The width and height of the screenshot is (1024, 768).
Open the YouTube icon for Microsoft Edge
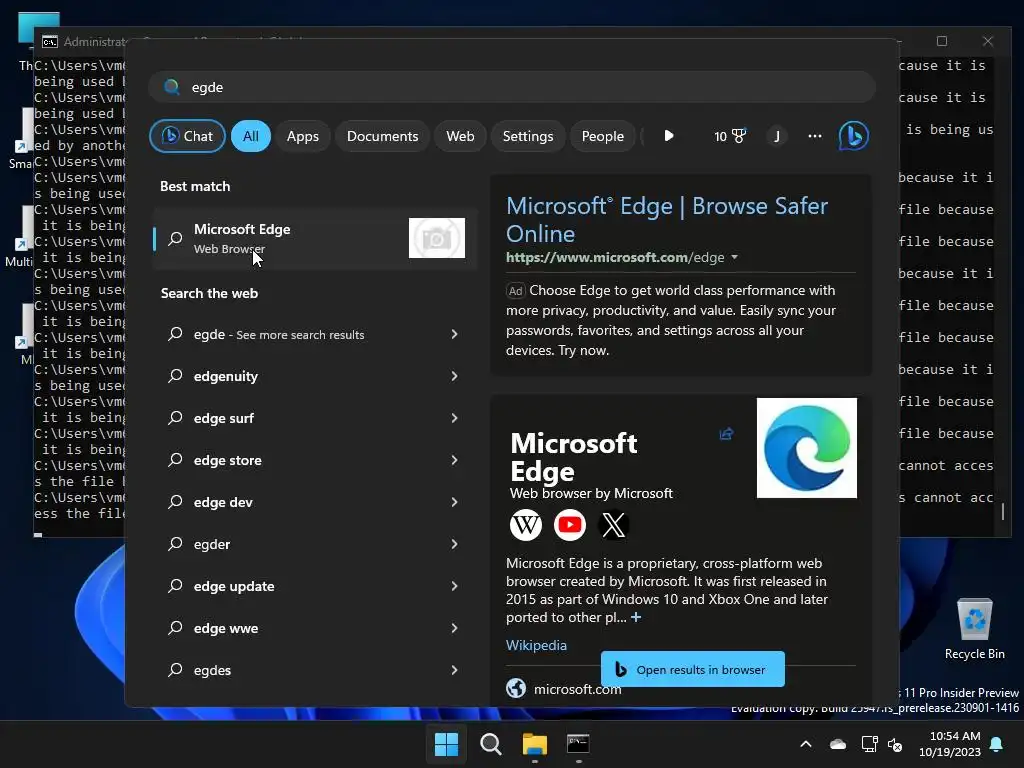click(x=569, y=524)
